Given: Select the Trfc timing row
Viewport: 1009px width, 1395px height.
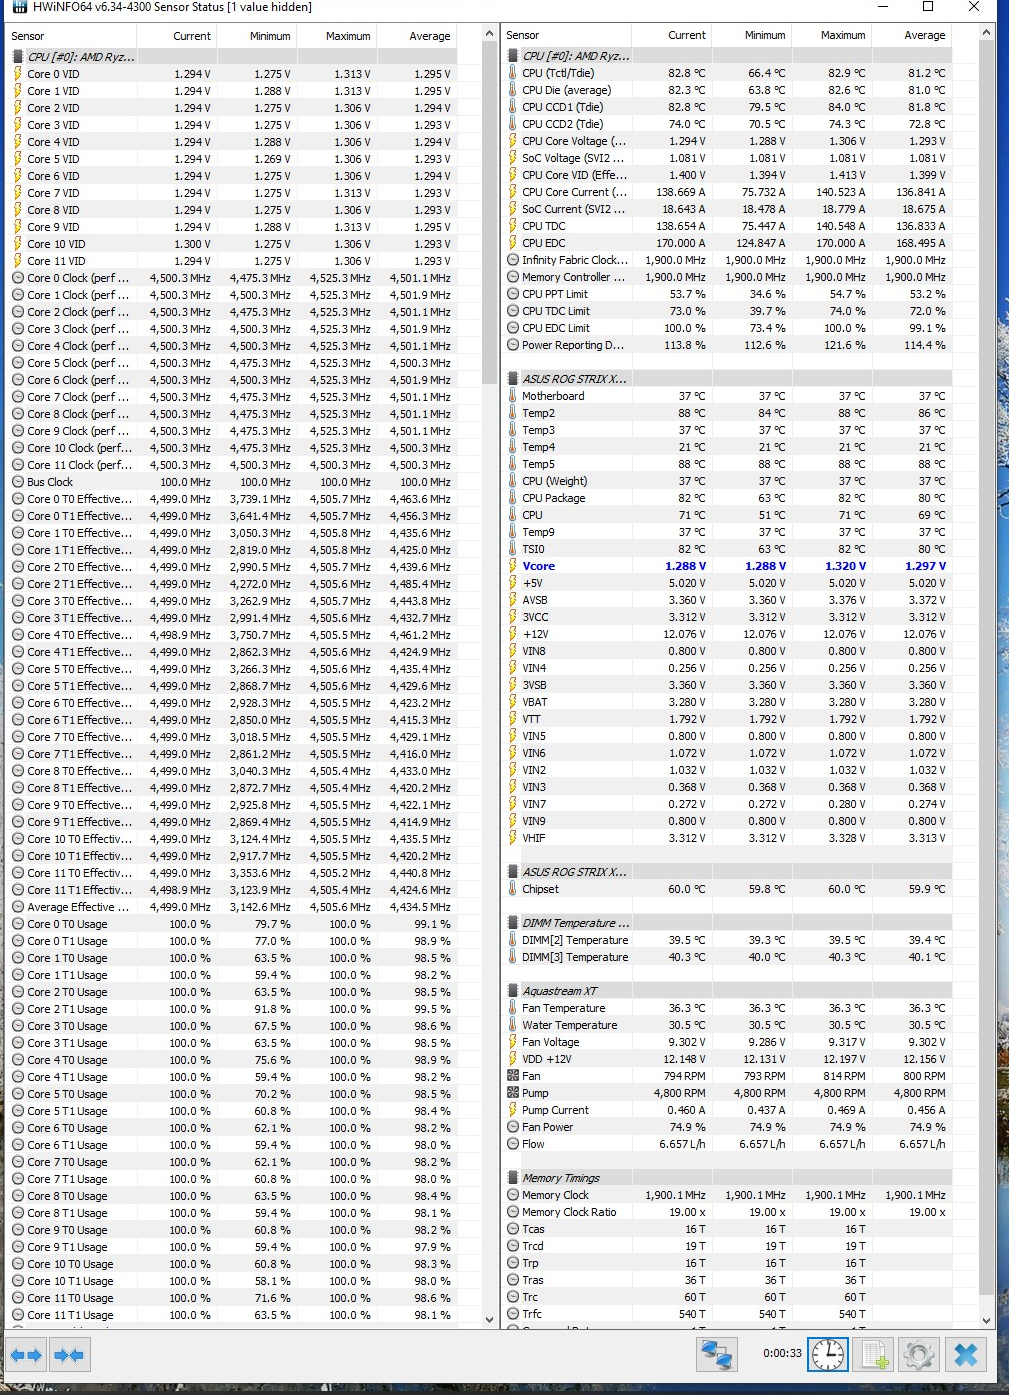Looking at the screenshot, I should 728,1314.
